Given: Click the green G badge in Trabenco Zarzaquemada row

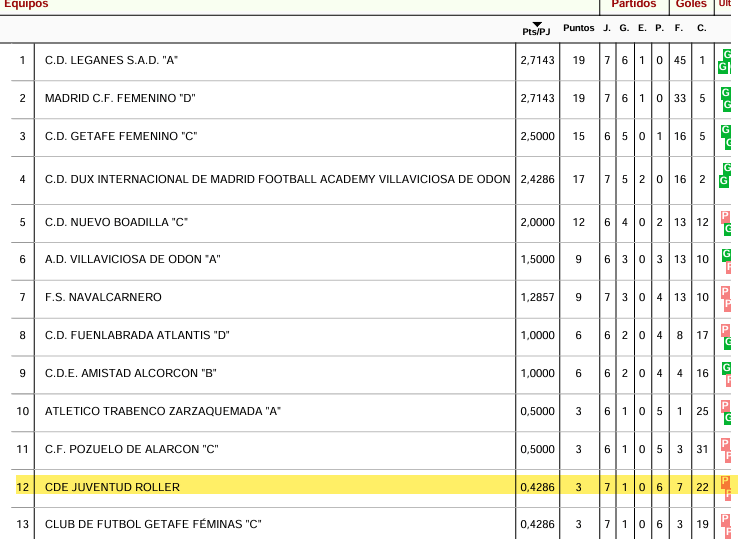Looking at the screenshot, I should click(x=728, y=418).
